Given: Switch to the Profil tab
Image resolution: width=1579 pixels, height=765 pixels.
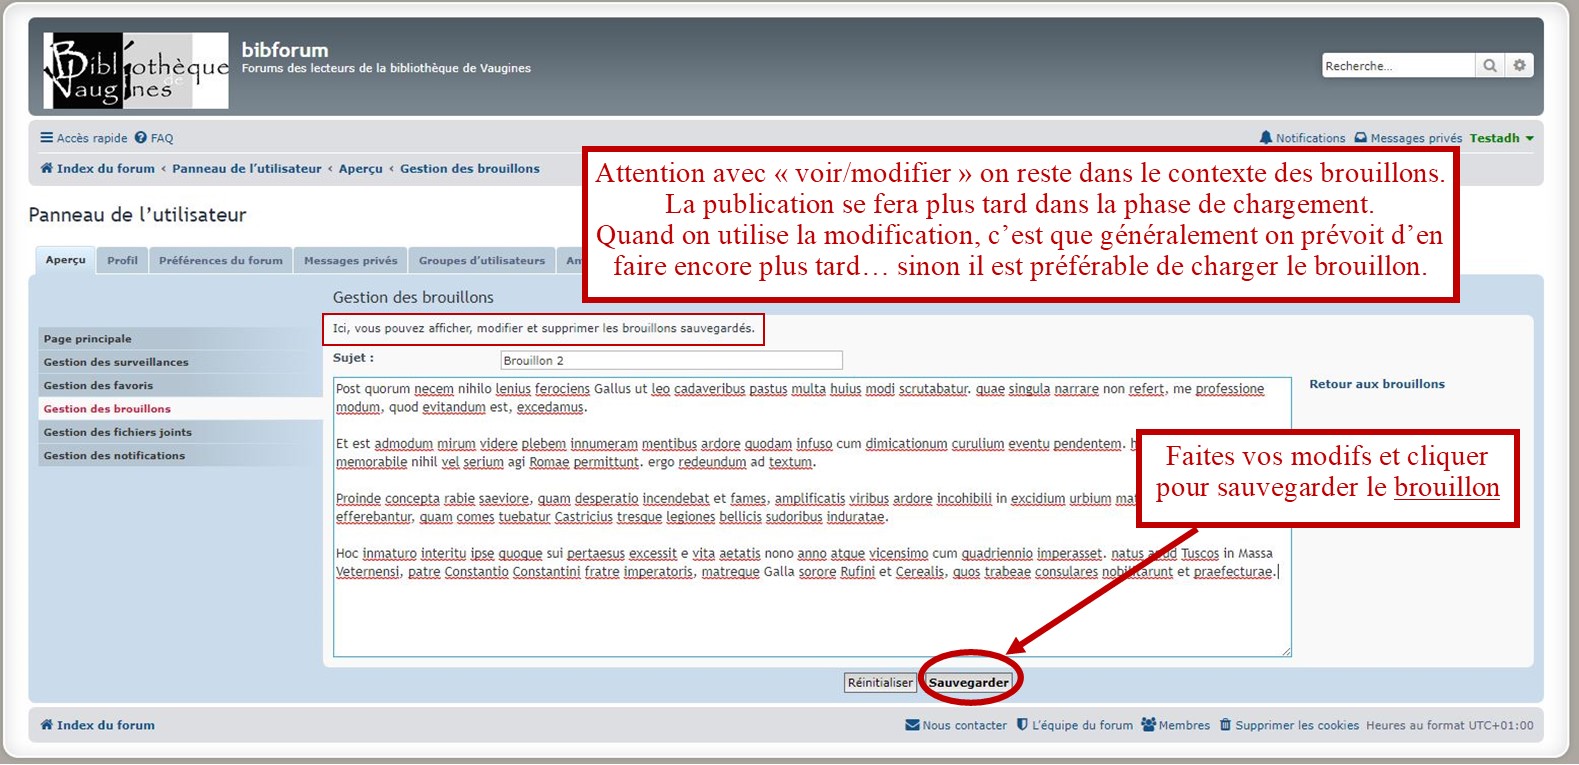Looking at the screenshot, I should 122,260.
